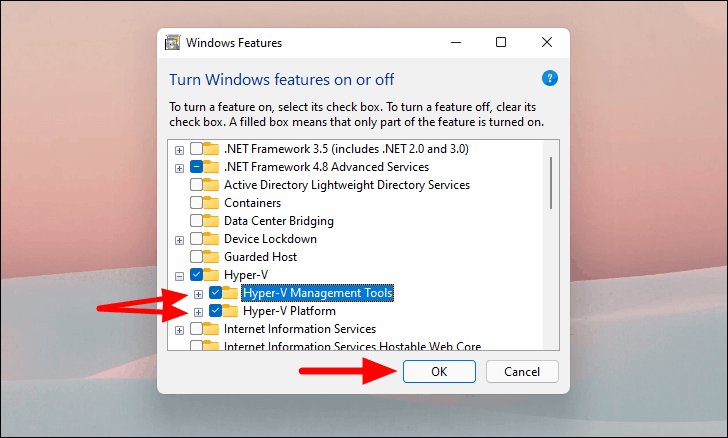The width and height of the screenshot is (728, 438).
Task: Click the vertical scrollbar thumb
Action: point(551,180)
